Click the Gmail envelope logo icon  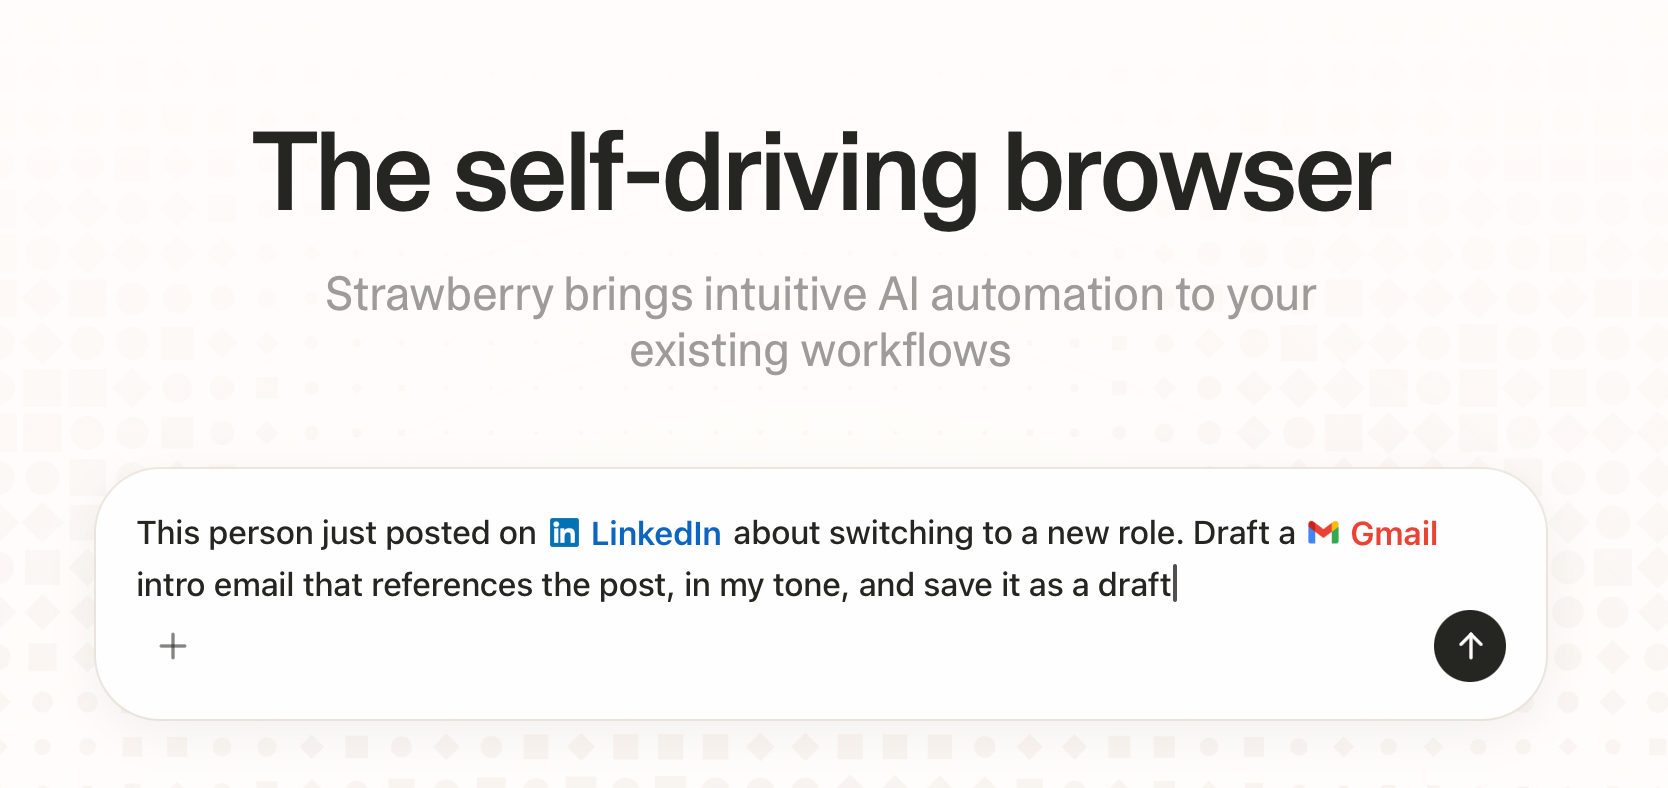pos(1323,533)
